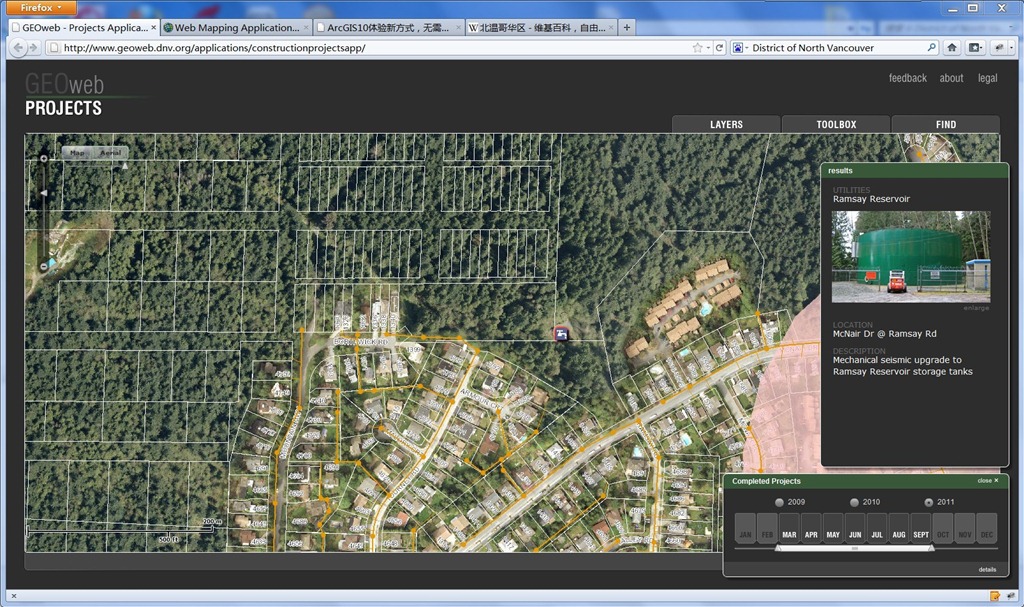This screenshot has height=607, width=1024.
Task: Switch to Web Mapping Application browser tab
Action: pyautogui.click(x=236, y=27)
